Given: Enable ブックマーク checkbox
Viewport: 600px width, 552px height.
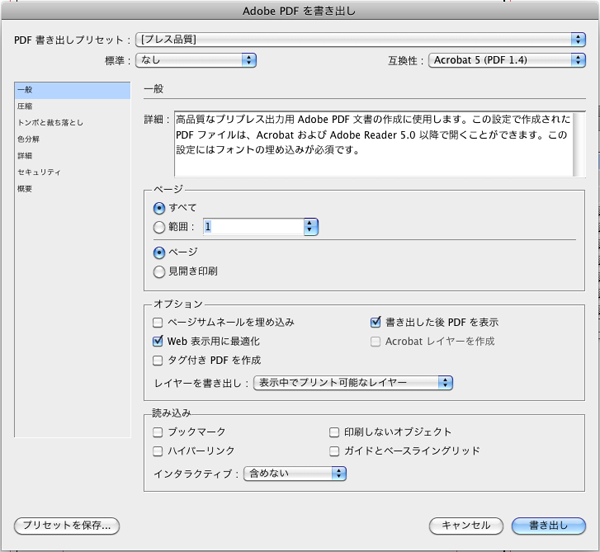Looking at the screenshot, I should (x=158, y=432).
